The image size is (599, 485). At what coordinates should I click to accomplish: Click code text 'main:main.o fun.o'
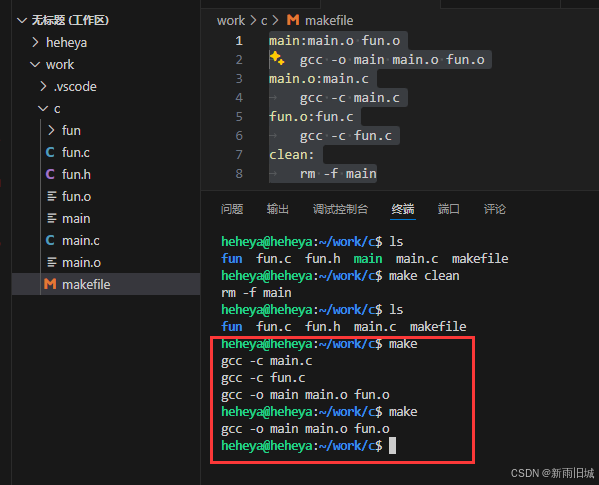pyautogui.click(x=334, y=40)
